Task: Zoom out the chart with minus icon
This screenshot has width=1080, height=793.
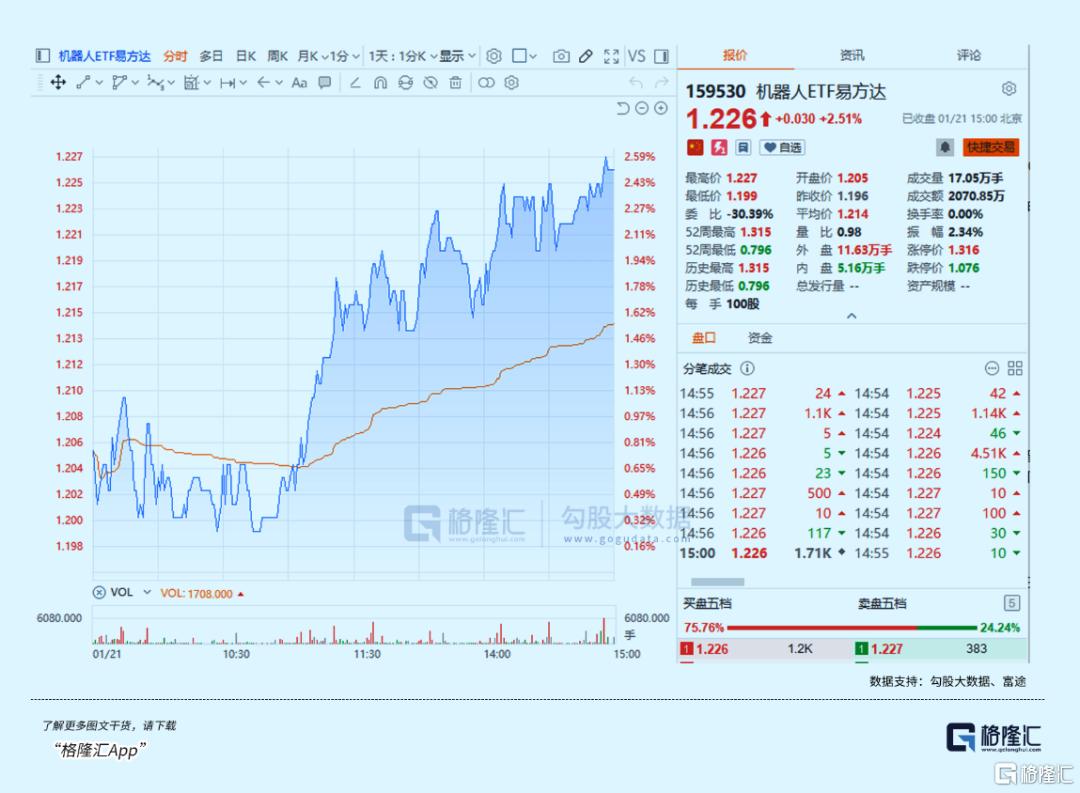Action: (642, 108)
